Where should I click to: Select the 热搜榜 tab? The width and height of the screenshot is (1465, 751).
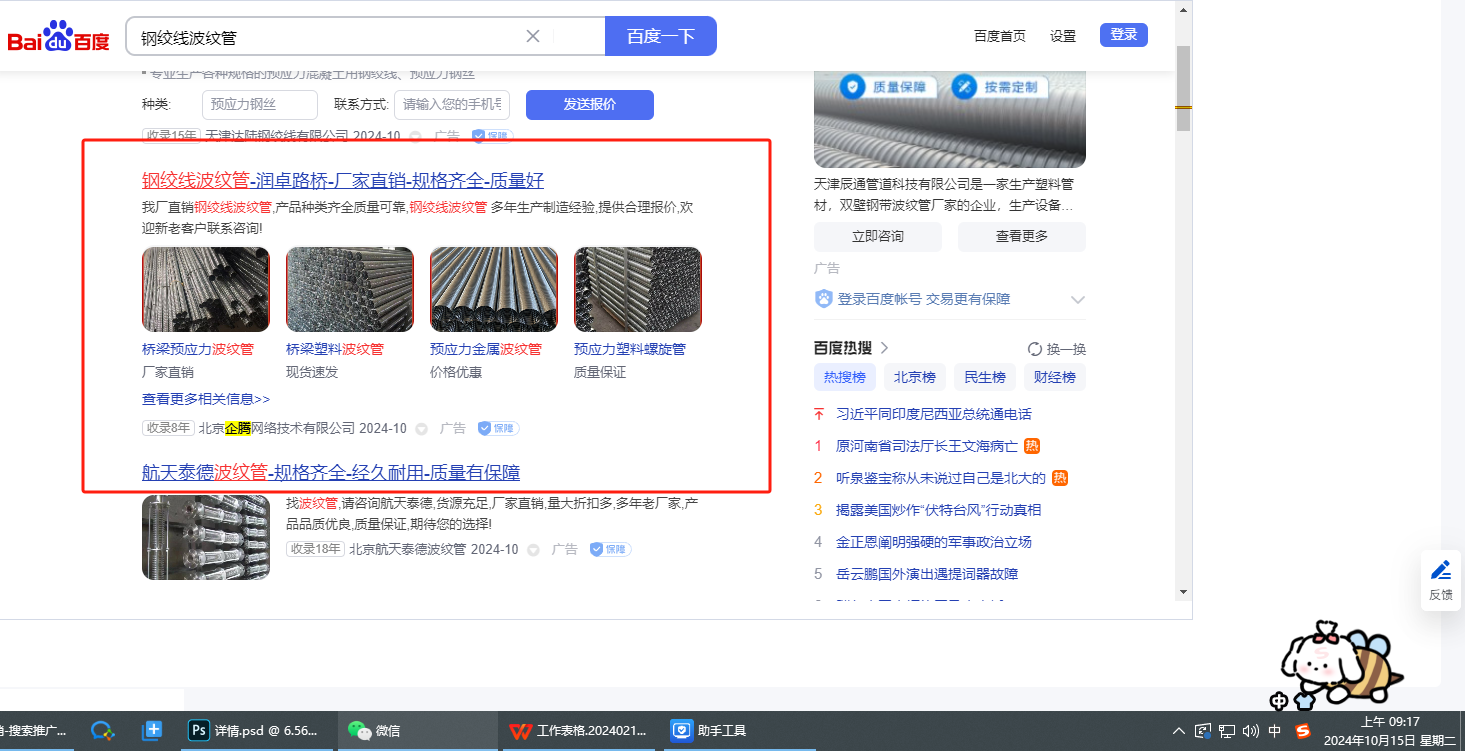click(845, 377)
